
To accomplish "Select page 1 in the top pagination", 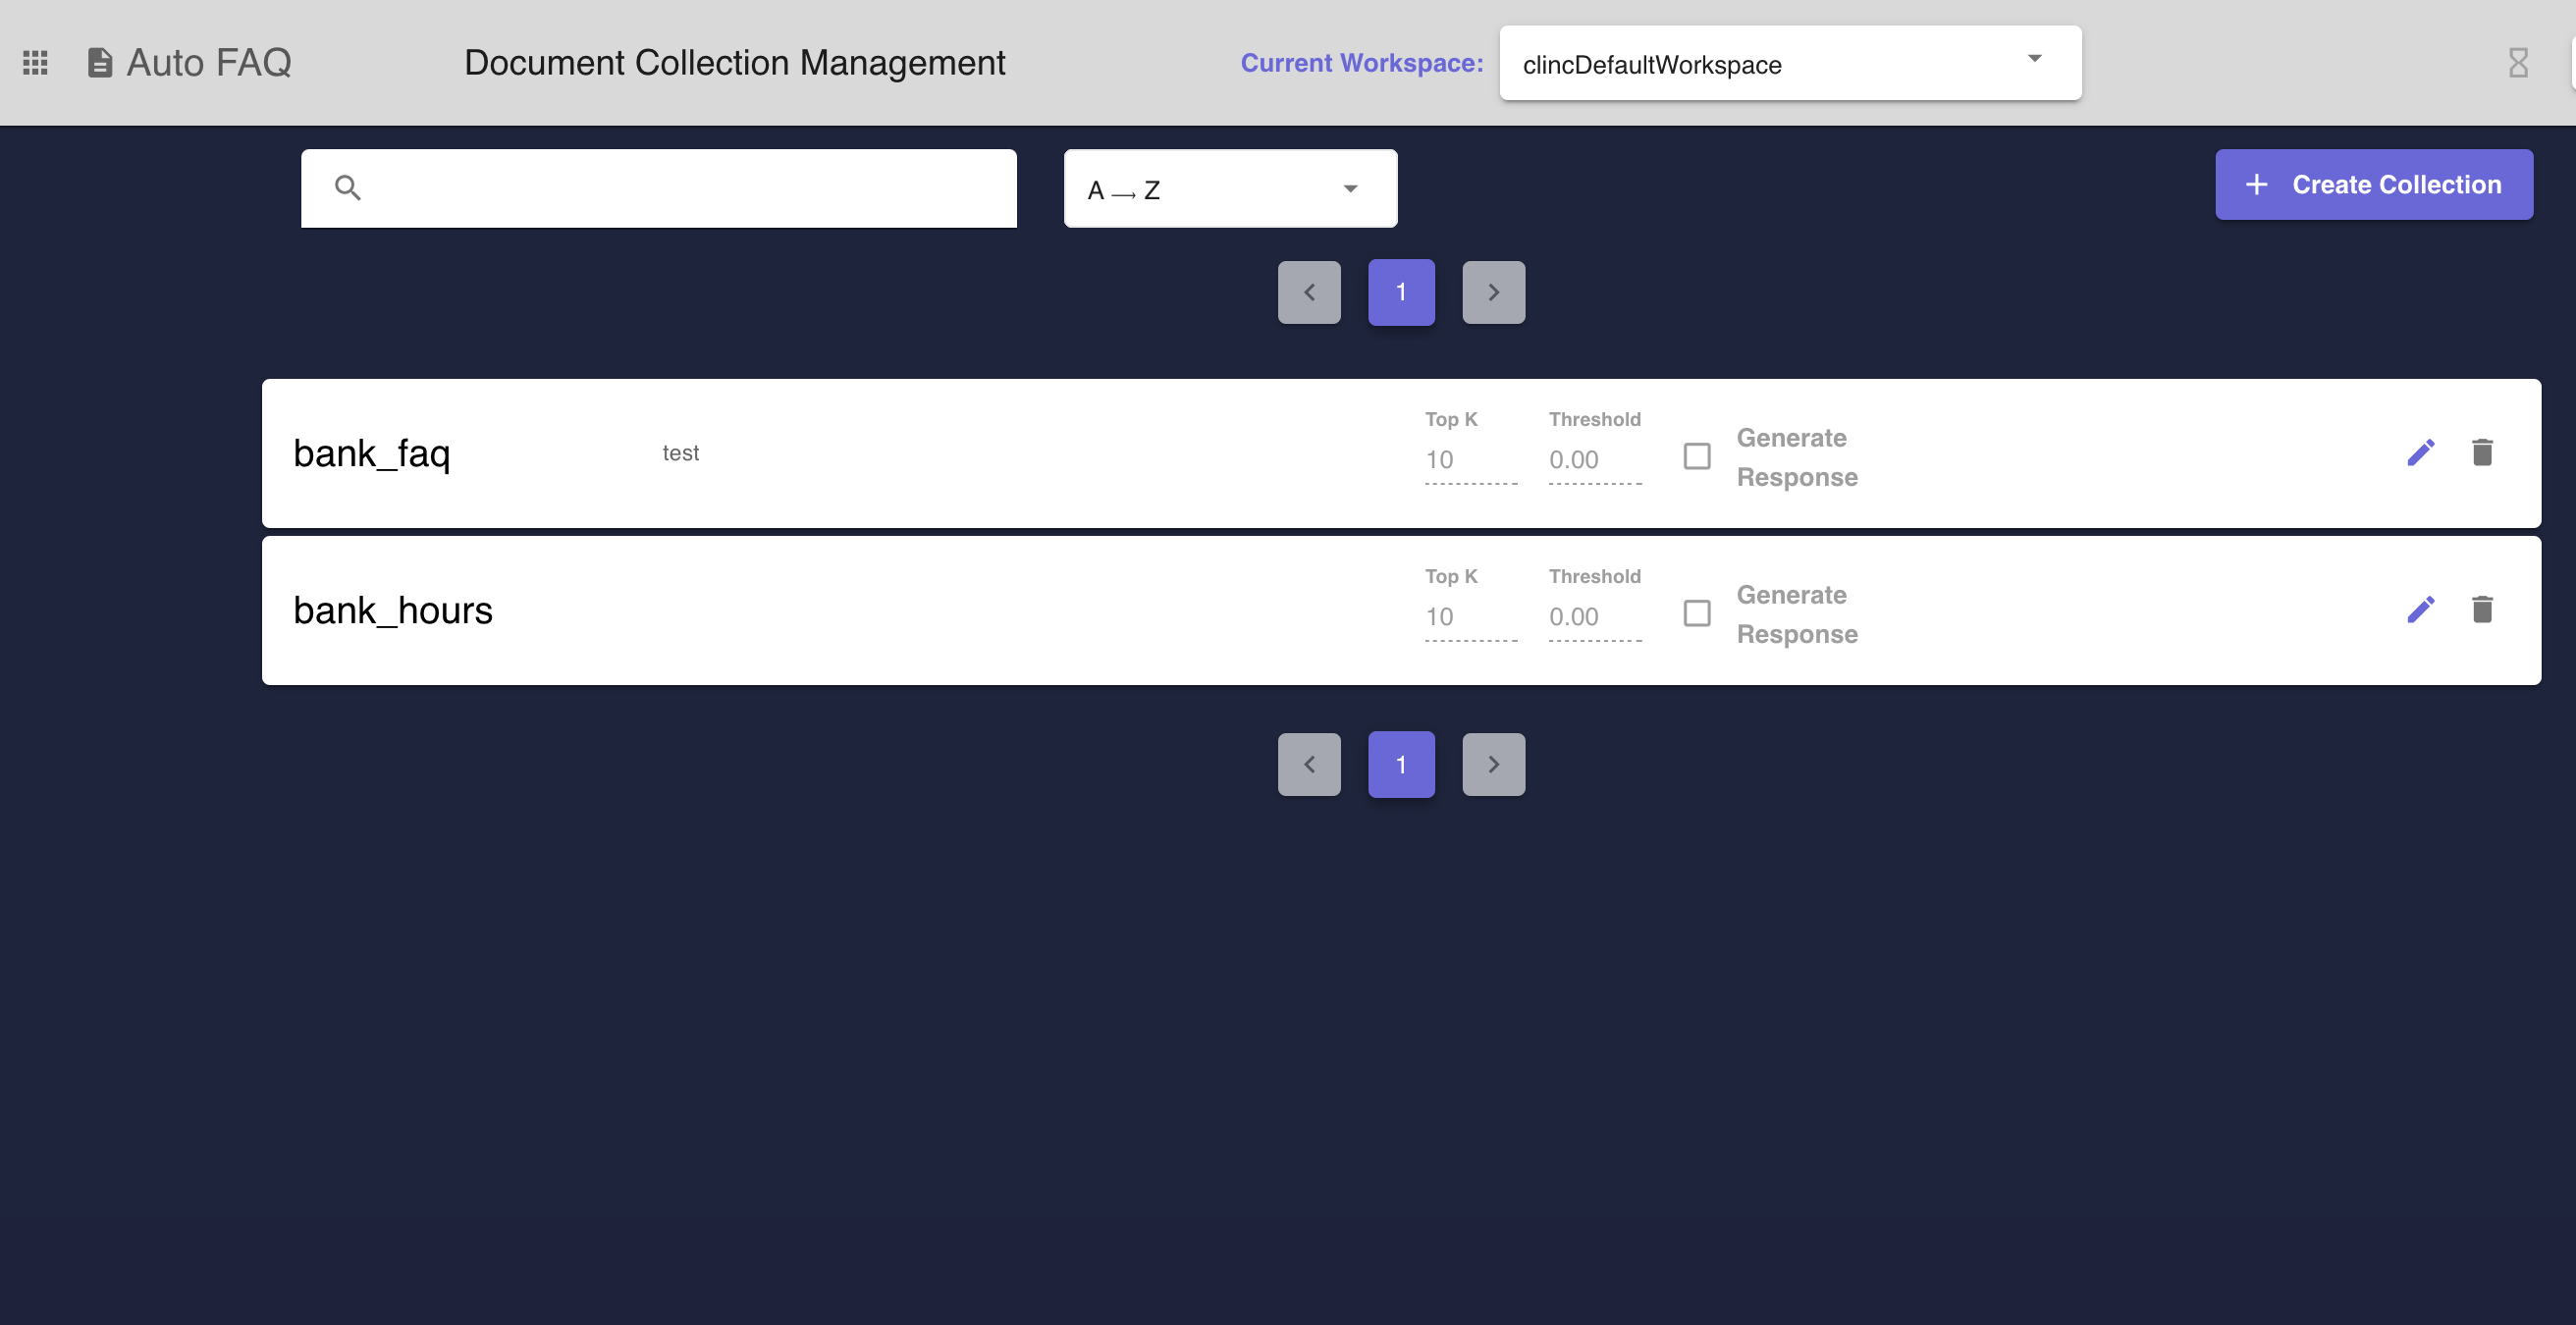I will (1401, 292).
